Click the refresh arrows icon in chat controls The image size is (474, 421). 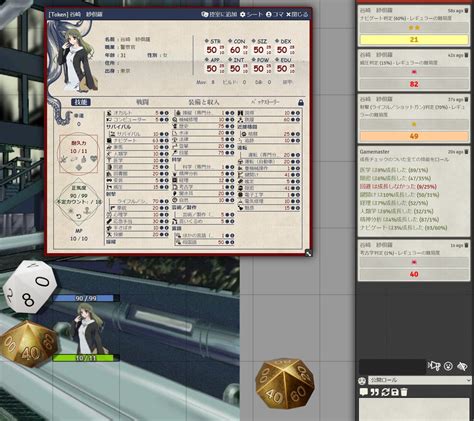[385, 392]
